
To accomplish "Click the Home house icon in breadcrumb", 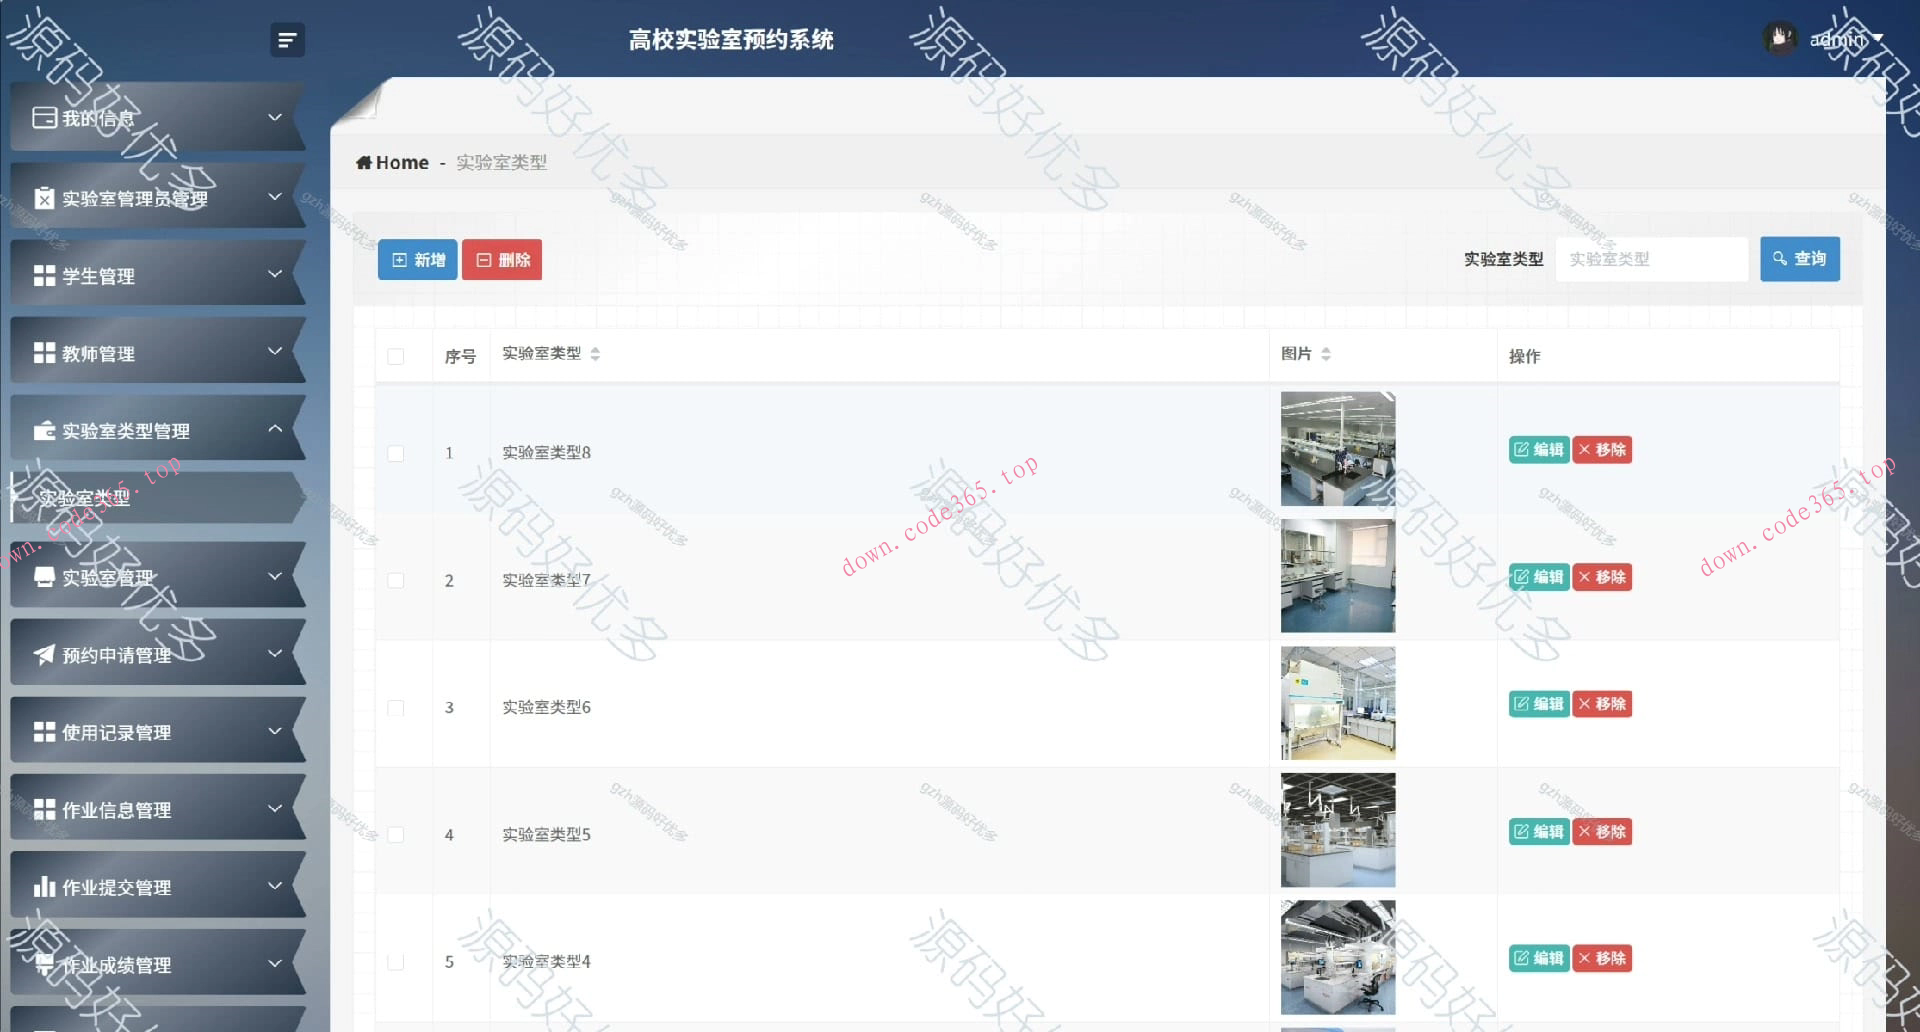I will click(x=365, y=162).
